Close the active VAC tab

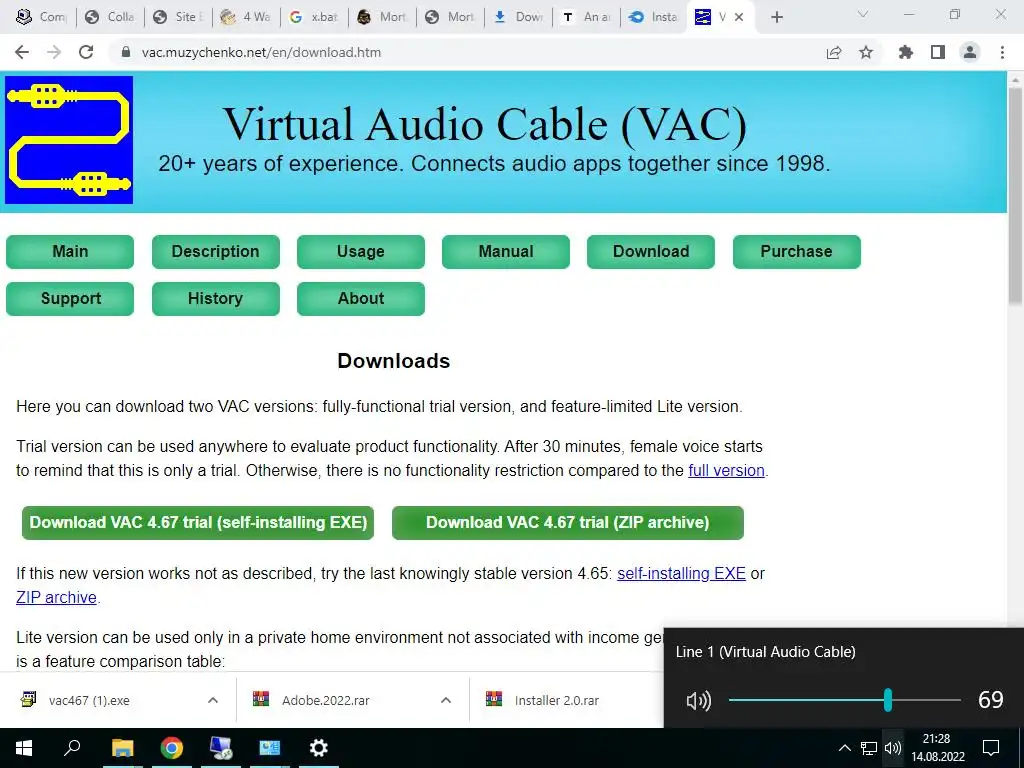click(739, 17)
